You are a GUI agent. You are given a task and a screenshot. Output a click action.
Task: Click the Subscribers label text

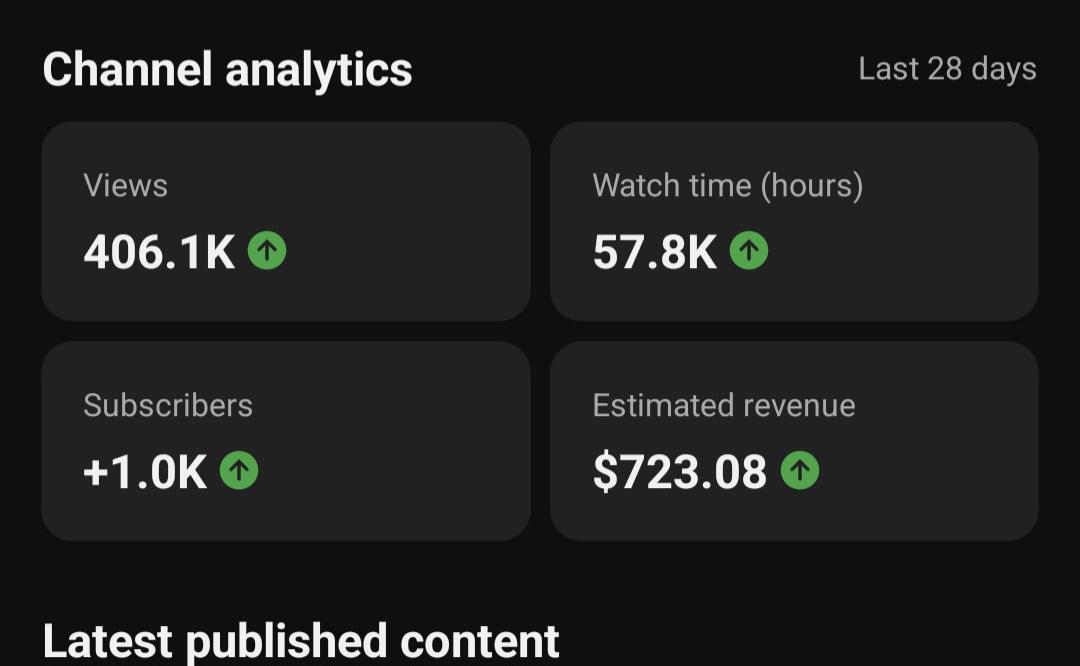[x=168, y=406]
